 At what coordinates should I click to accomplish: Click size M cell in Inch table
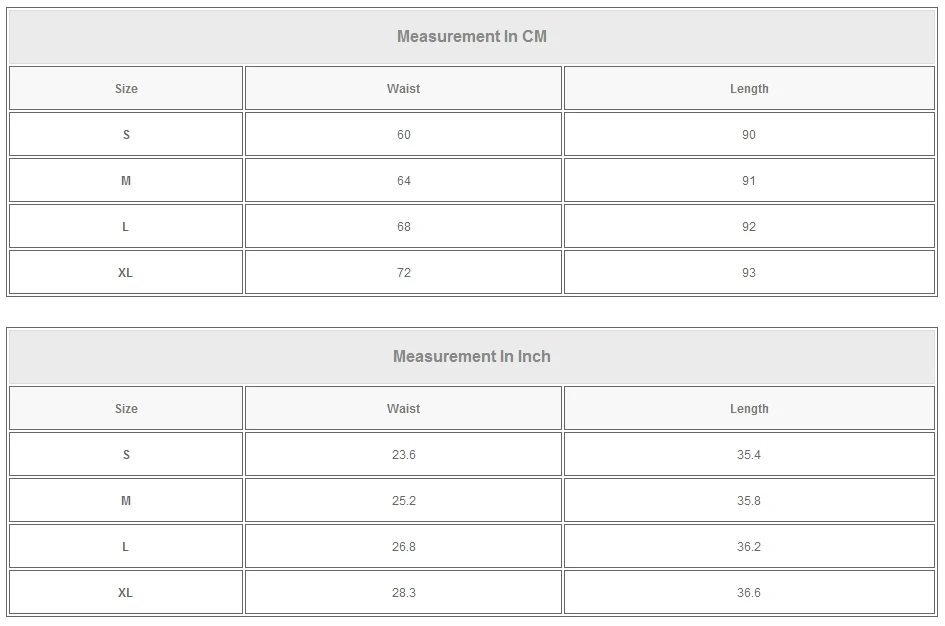(x=126, y=501)
